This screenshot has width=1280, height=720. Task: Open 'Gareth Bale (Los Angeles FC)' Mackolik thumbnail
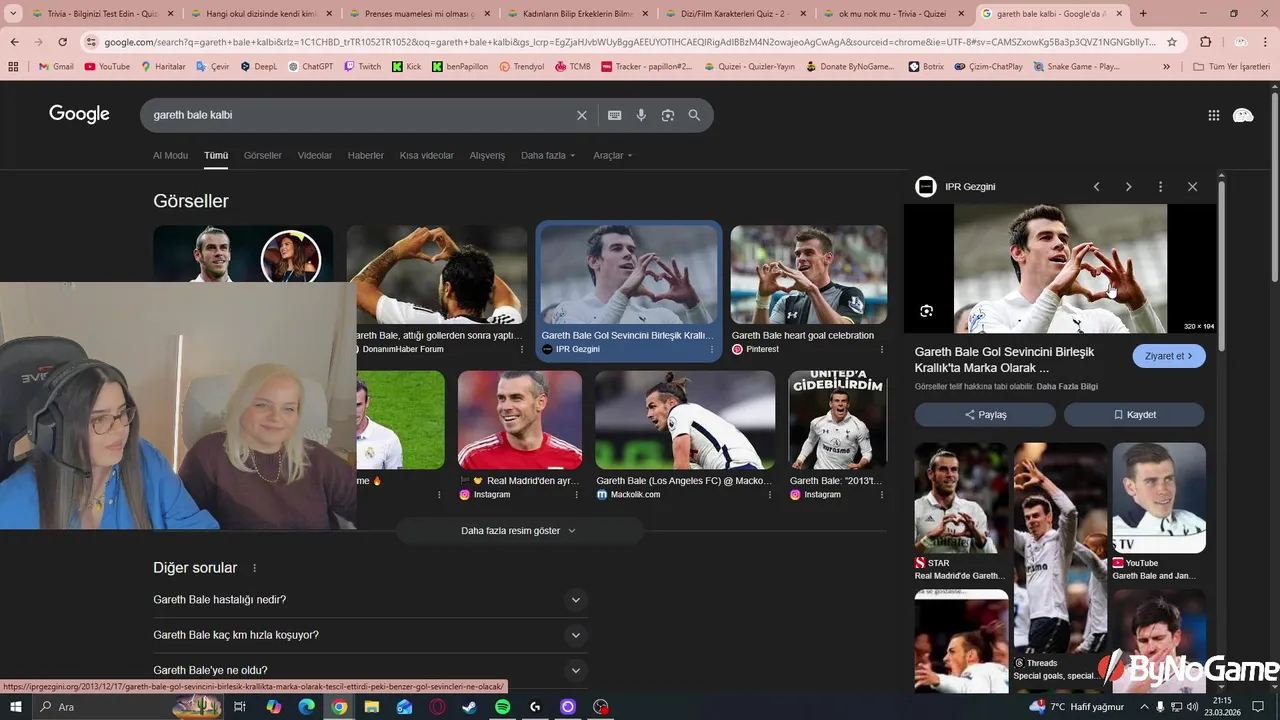click(685, 420)
